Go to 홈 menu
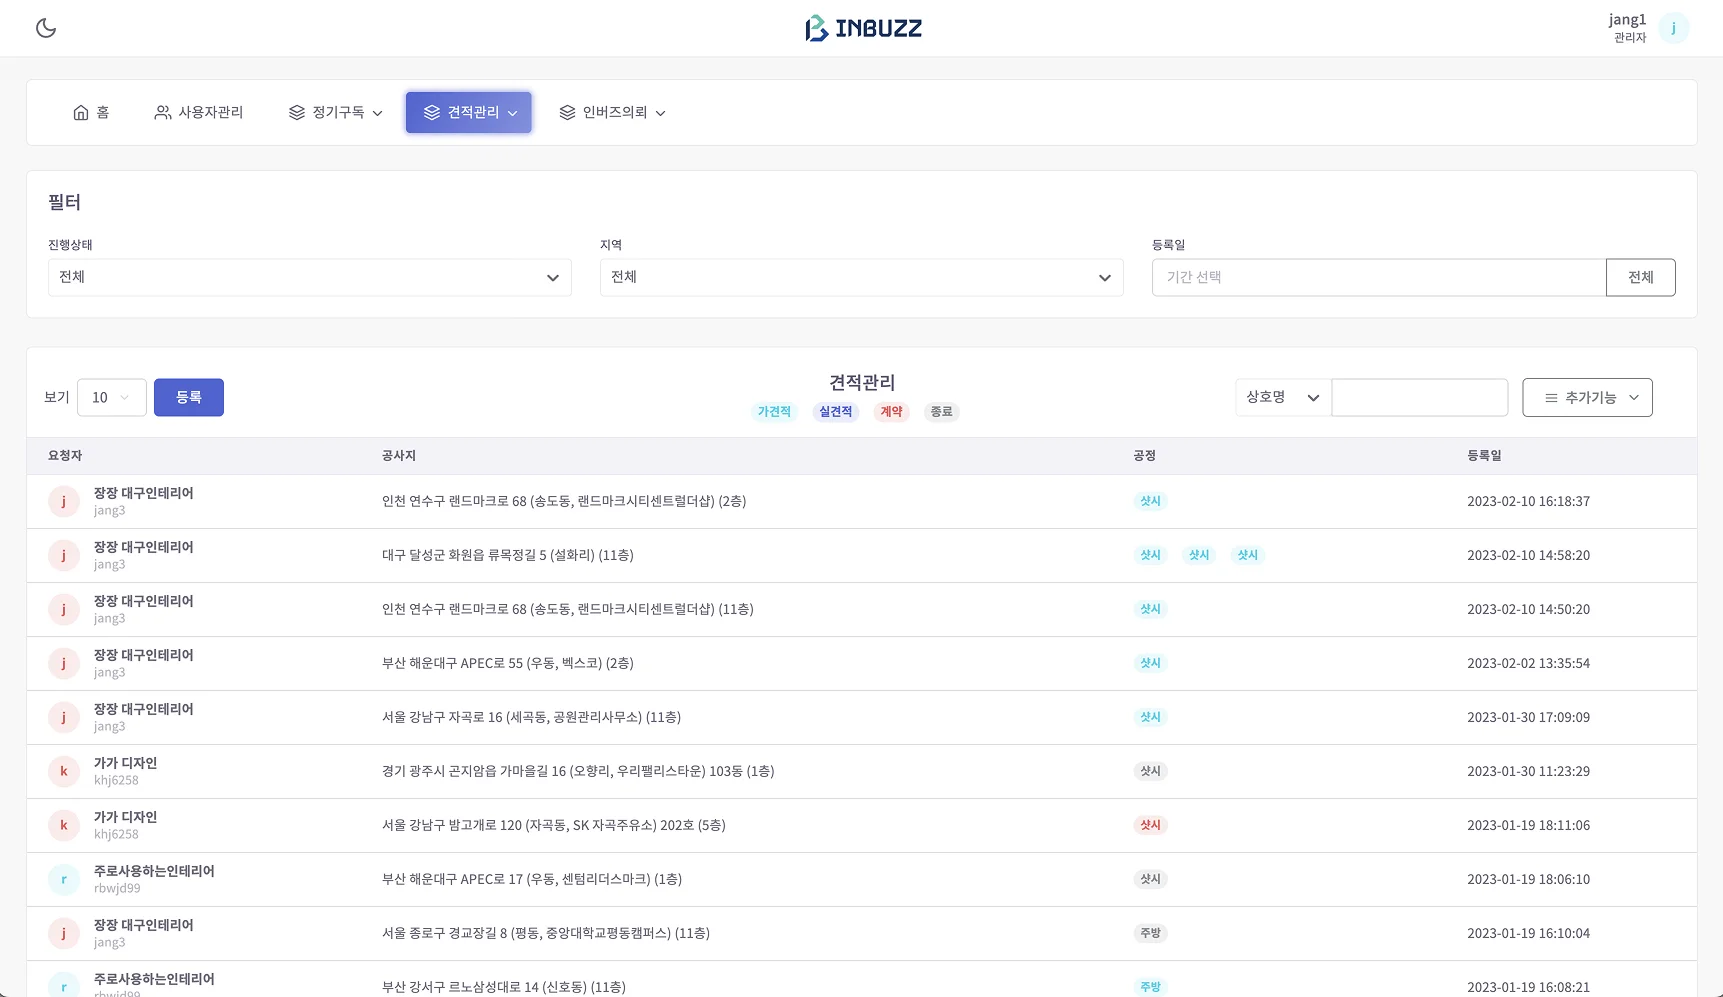The width and height of the screenshot is (1723, 997). 91,113
